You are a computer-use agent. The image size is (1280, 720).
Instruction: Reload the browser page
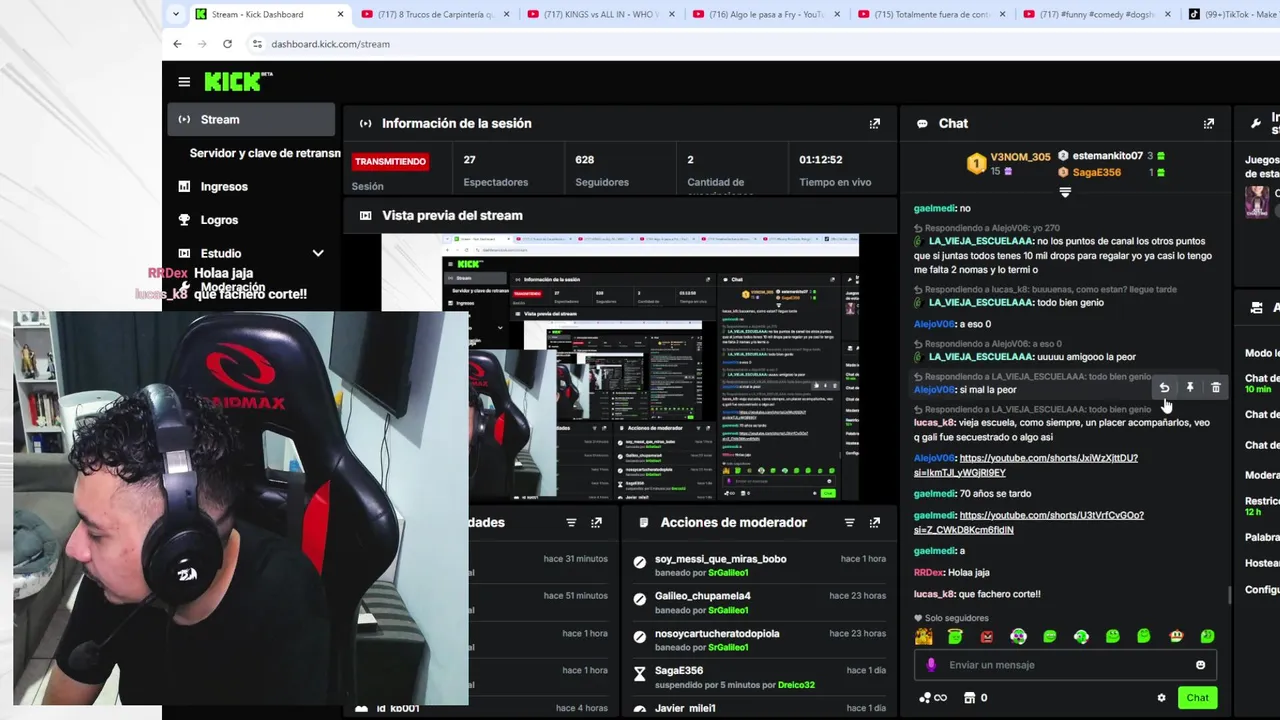pos(227,44)
